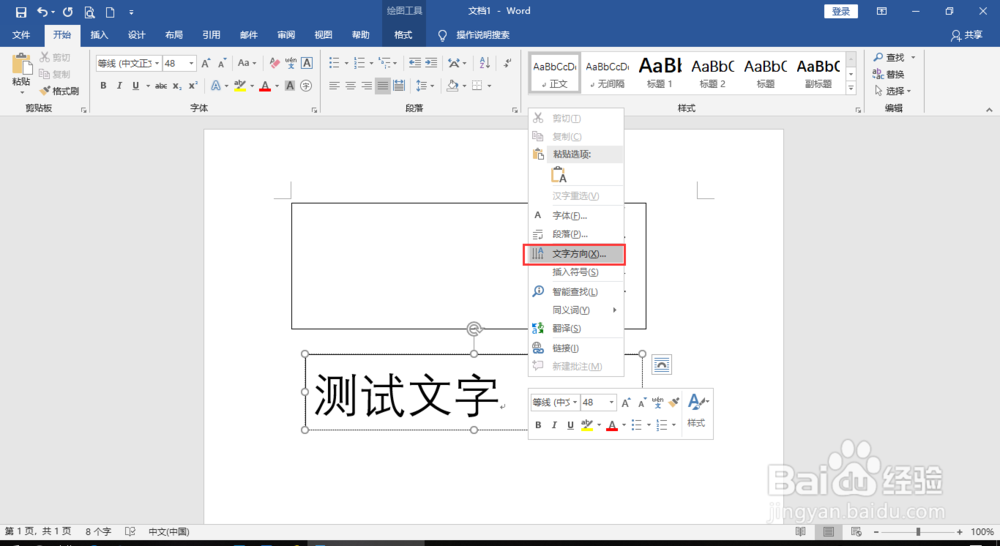Click the 共享 share button
This screenshot has width=1000, height=546.
(x=966, y=36)
